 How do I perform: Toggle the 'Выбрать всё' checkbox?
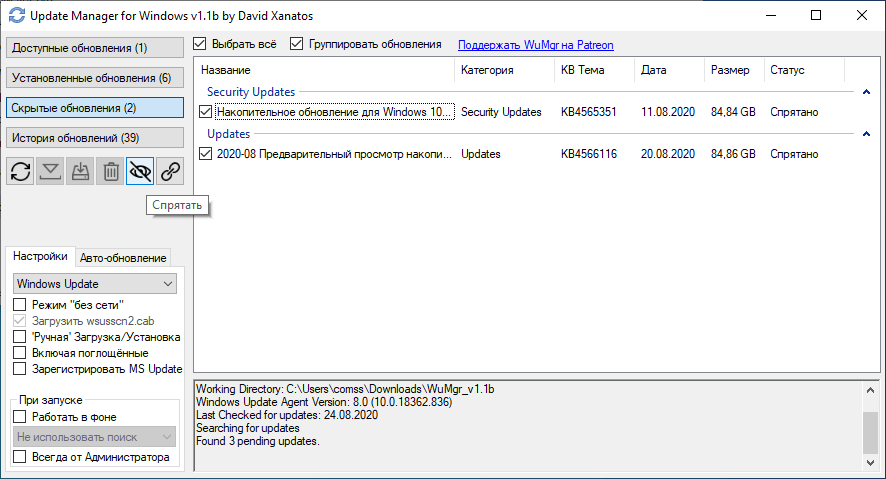point(199,43)
